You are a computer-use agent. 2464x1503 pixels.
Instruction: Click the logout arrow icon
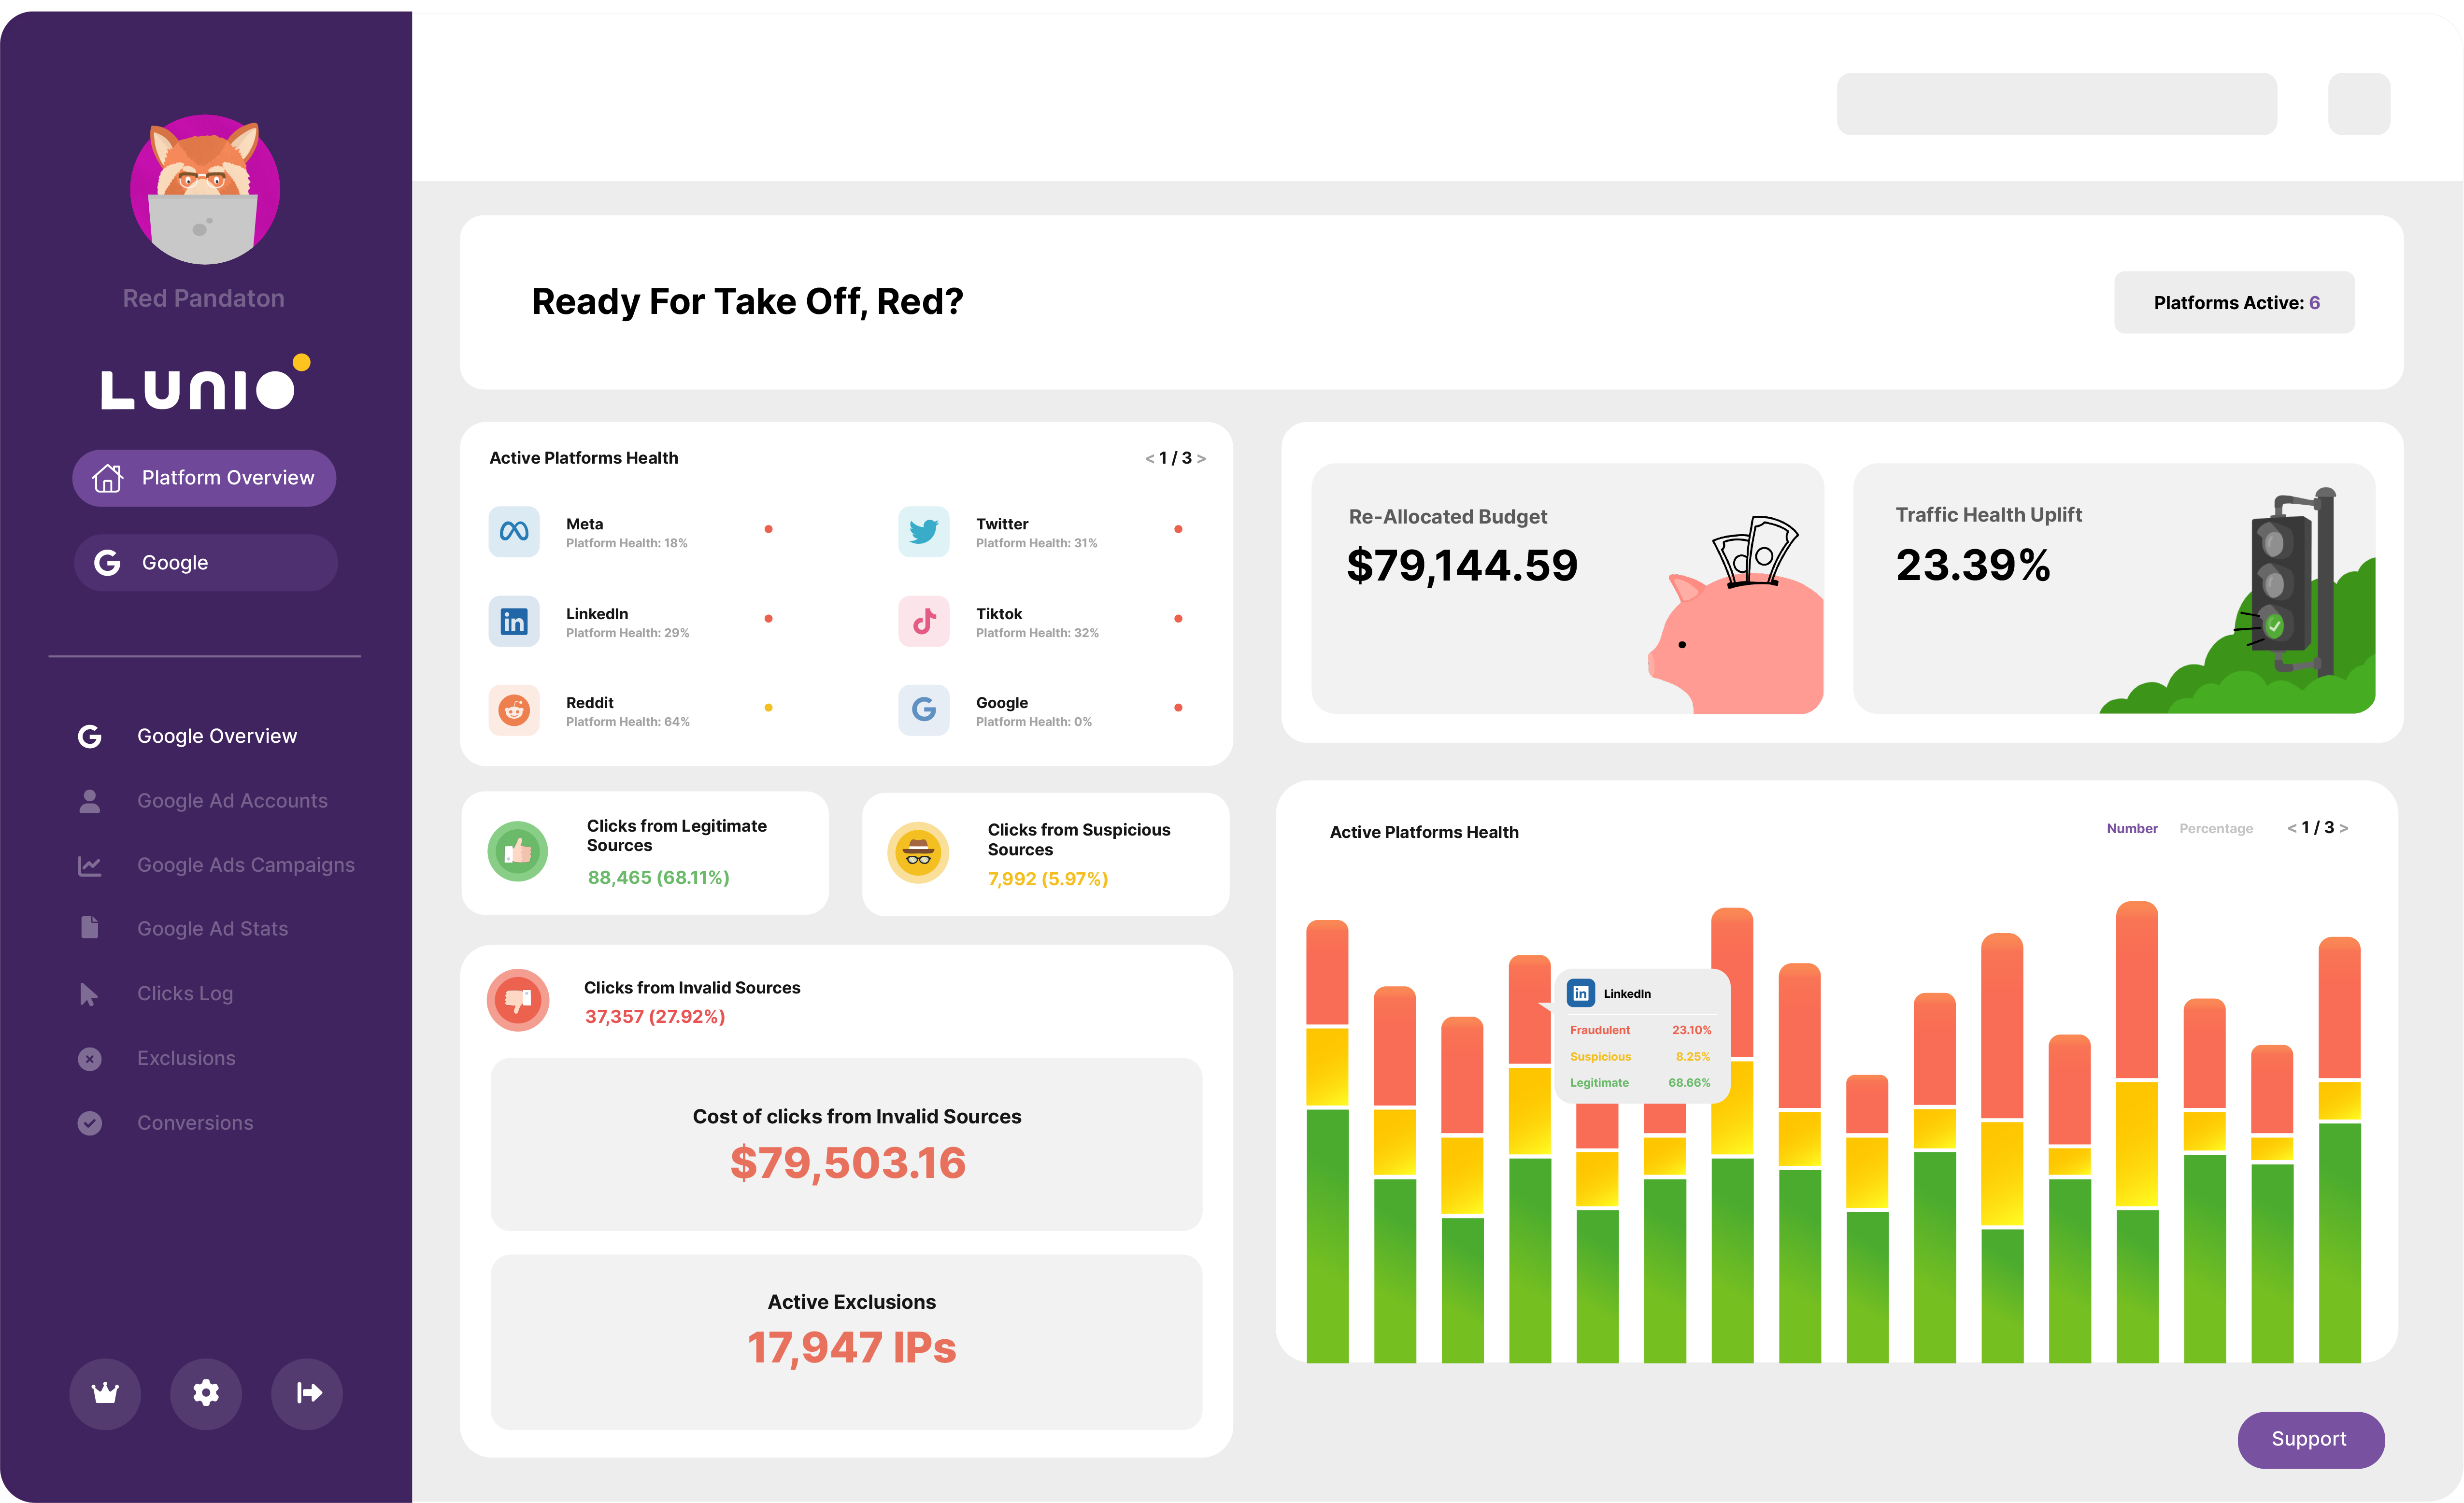click(x=308, y=1393)
